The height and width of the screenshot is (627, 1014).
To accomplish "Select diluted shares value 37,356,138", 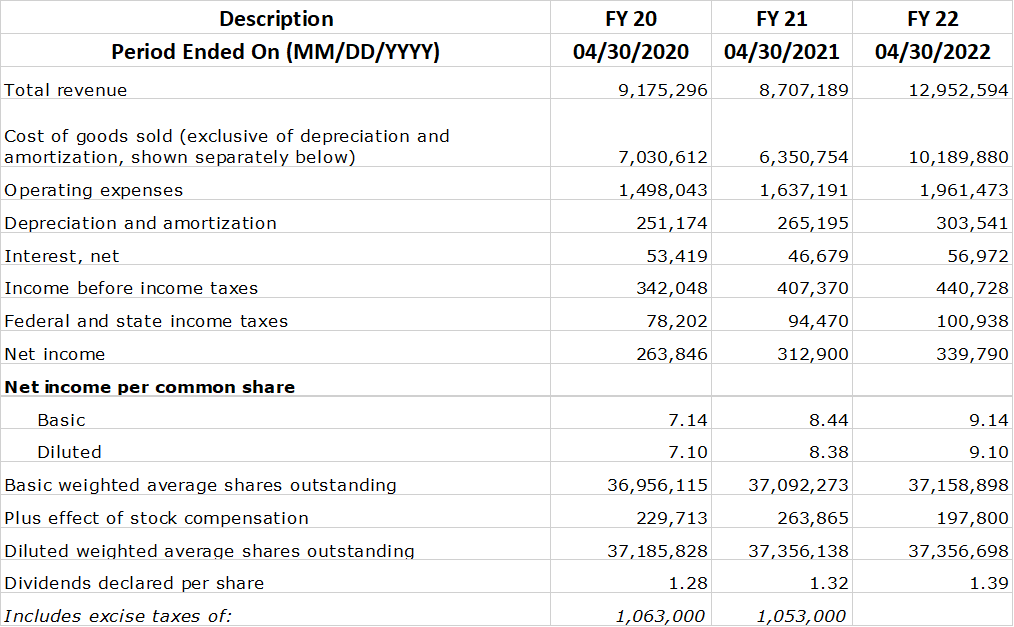I will tap(799, 551).
